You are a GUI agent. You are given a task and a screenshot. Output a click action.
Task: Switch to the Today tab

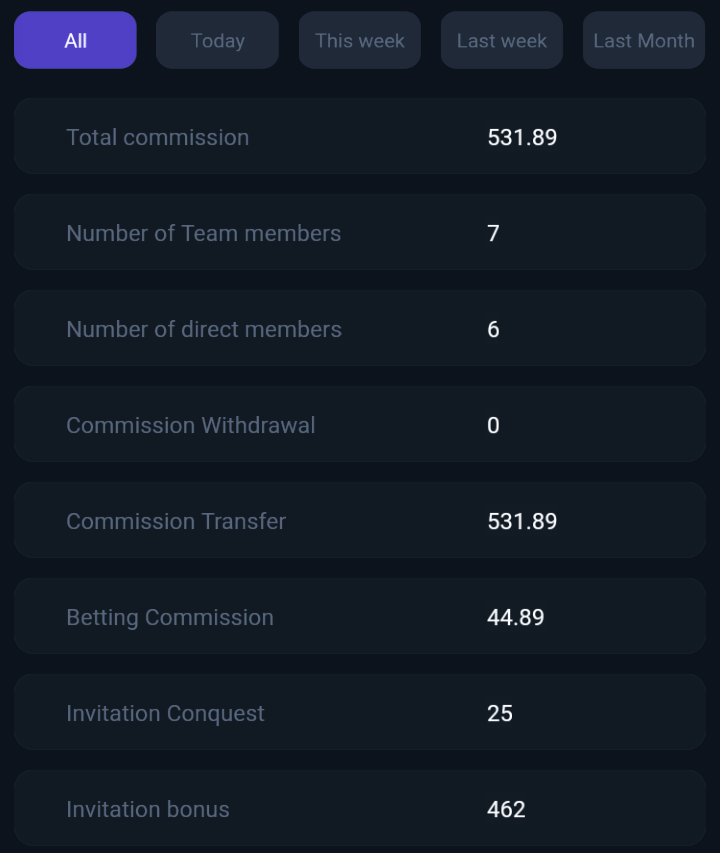[218, 40]
